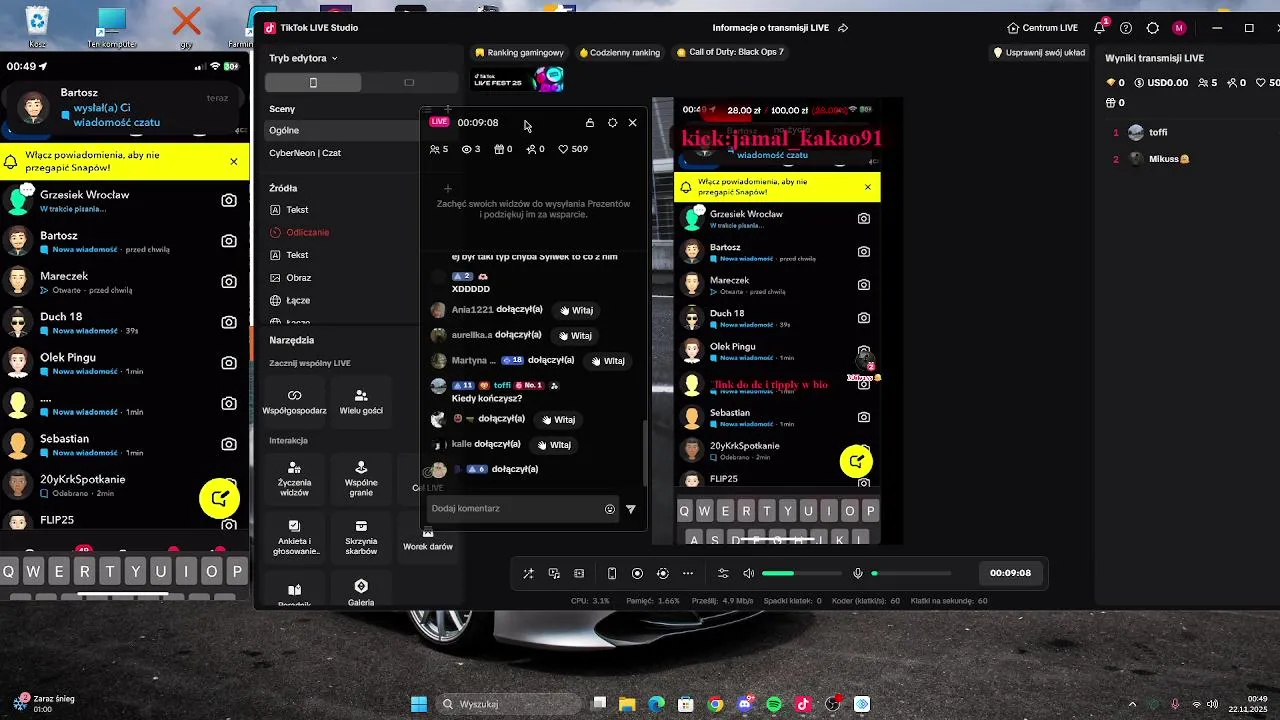1280x720 pixels.
Task: Select the Ogólne scene
Action: tap(342, 130)
